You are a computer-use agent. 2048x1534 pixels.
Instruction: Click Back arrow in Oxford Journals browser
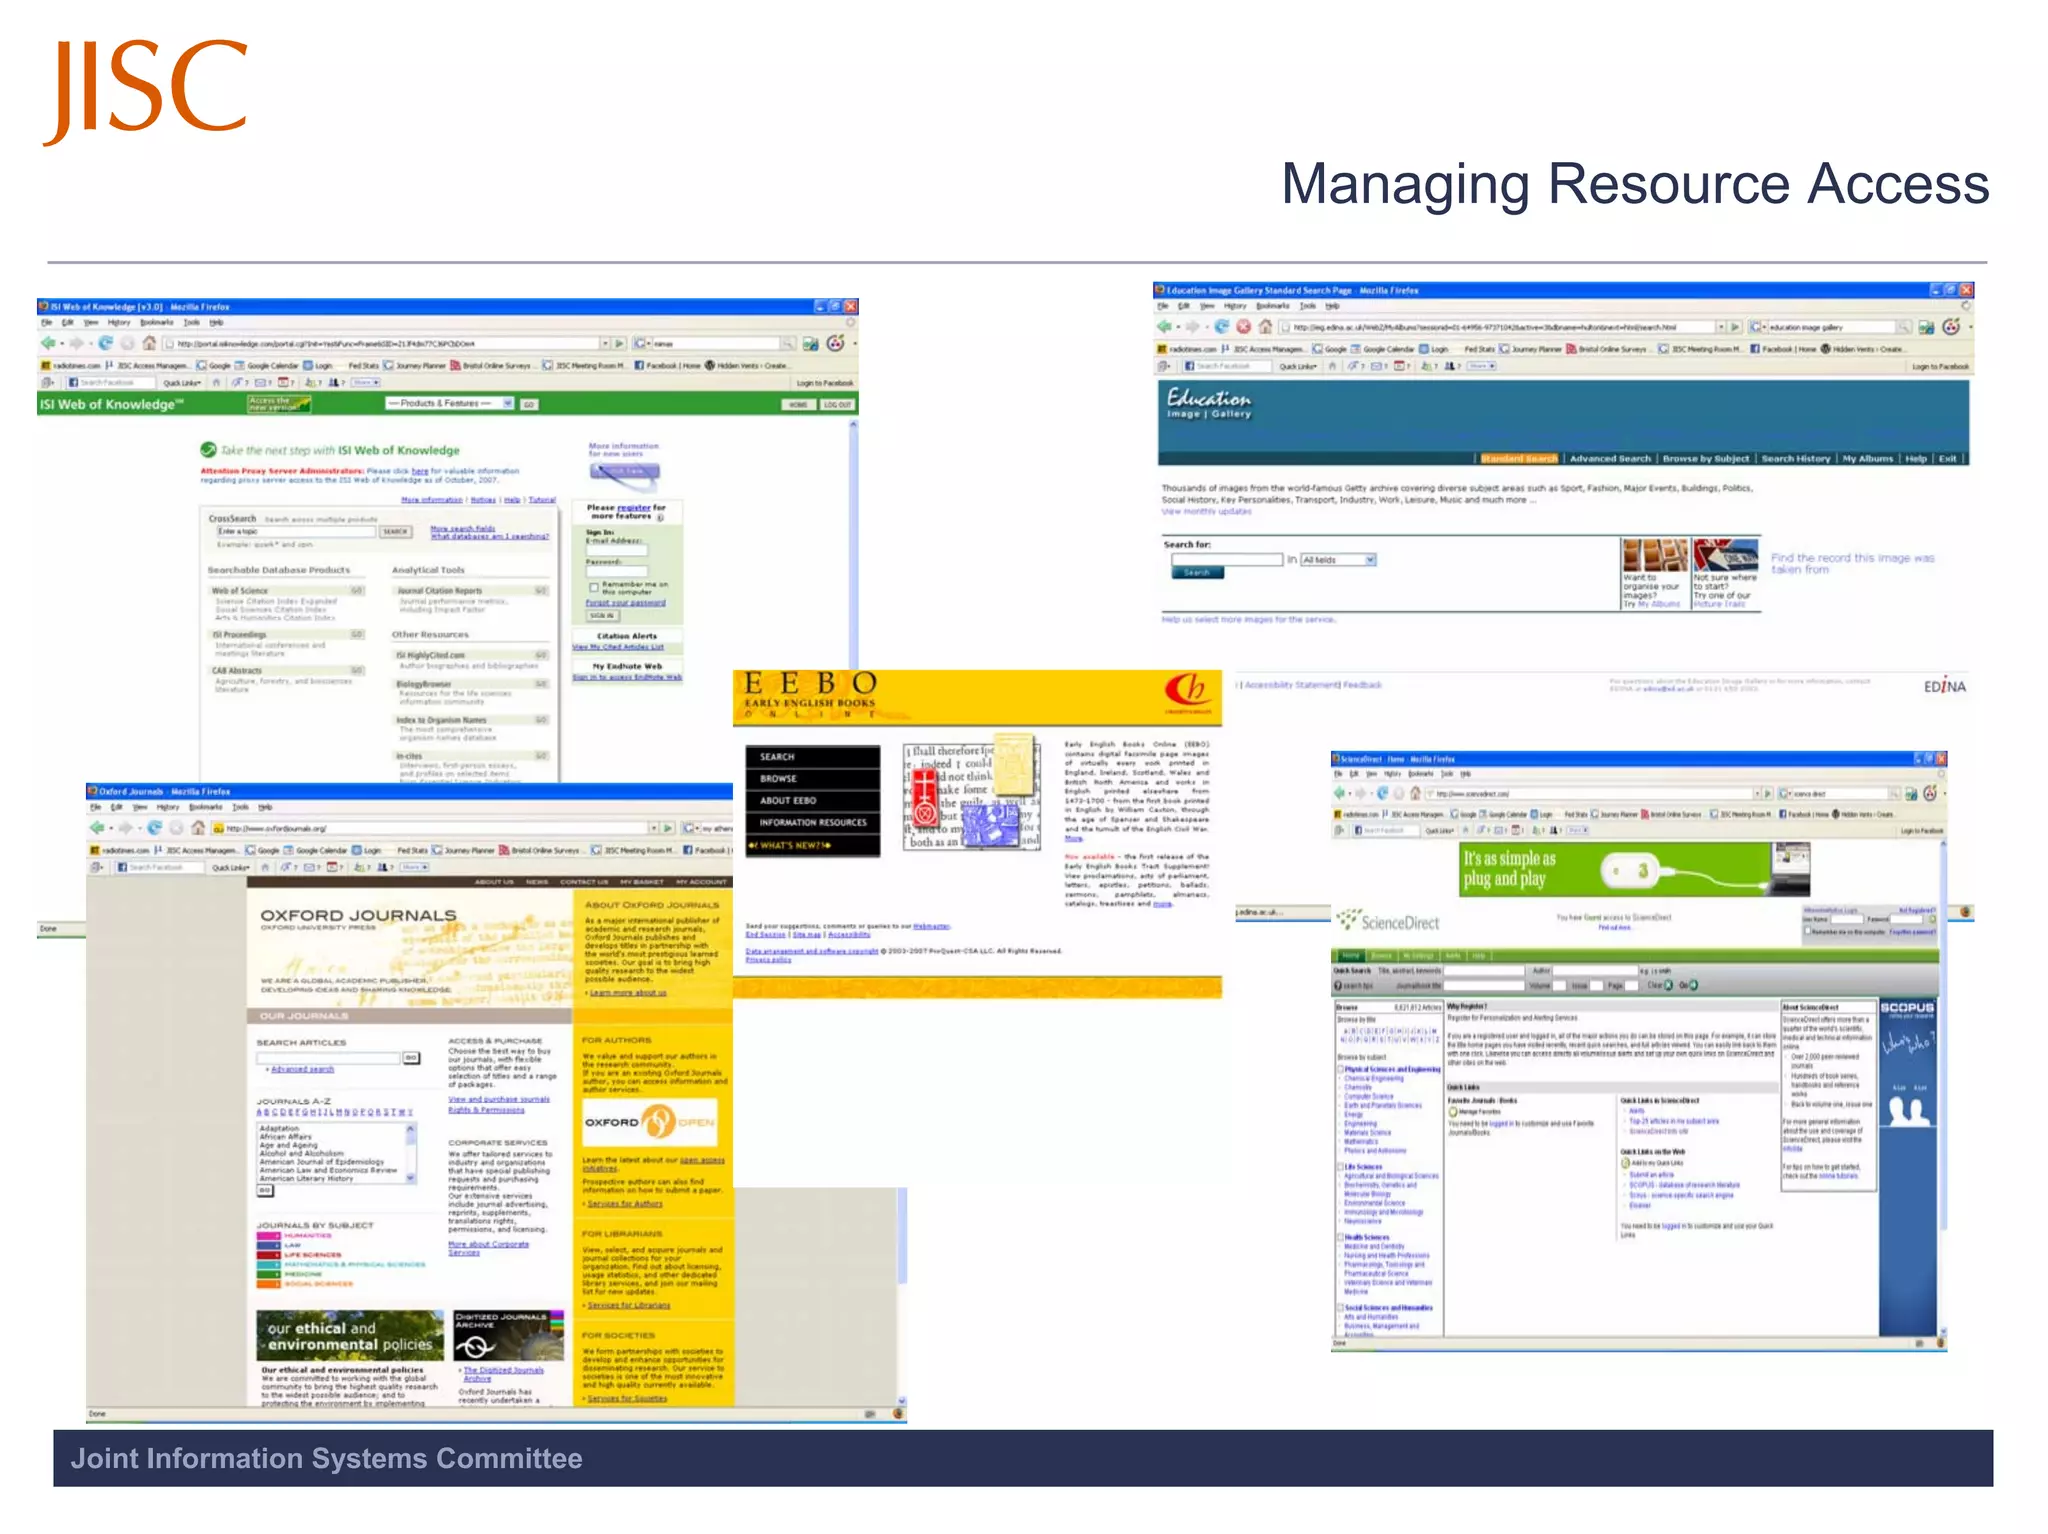click(97, 828)
